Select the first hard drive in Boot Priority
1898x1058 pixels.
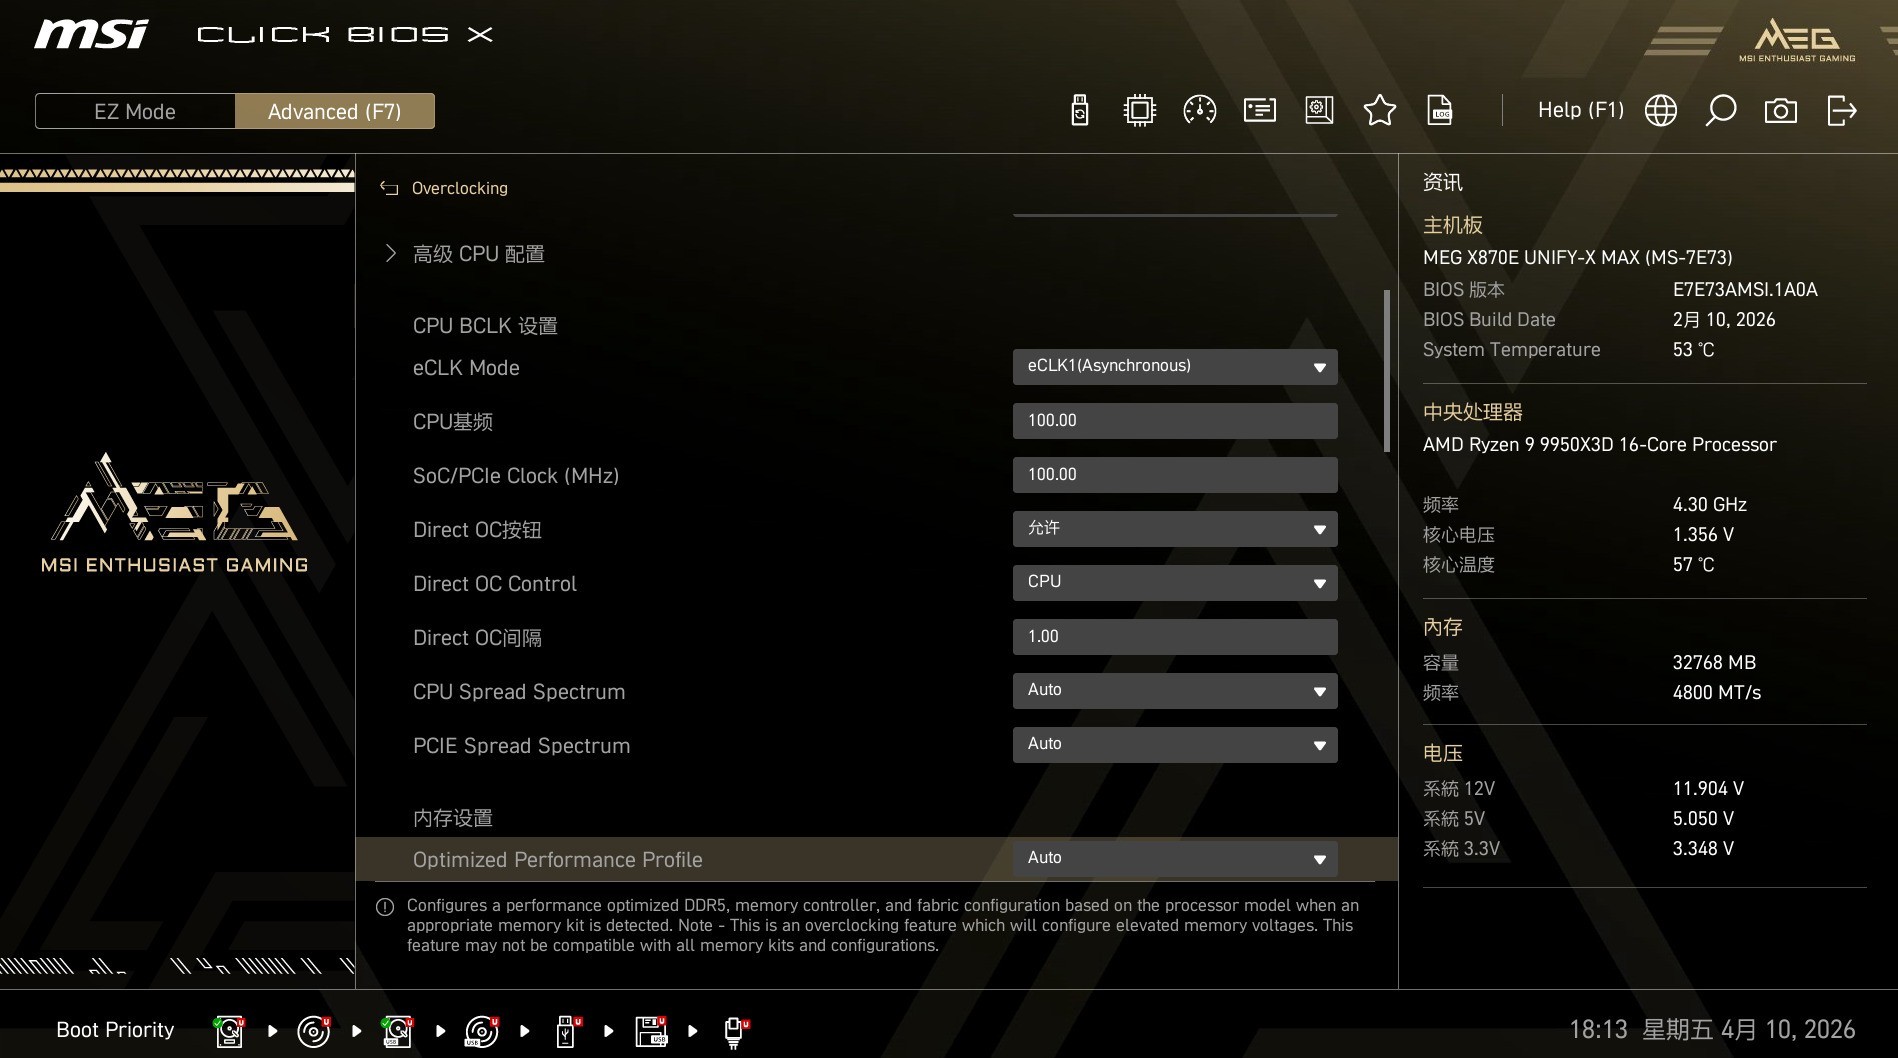[x=227, y=1030]
